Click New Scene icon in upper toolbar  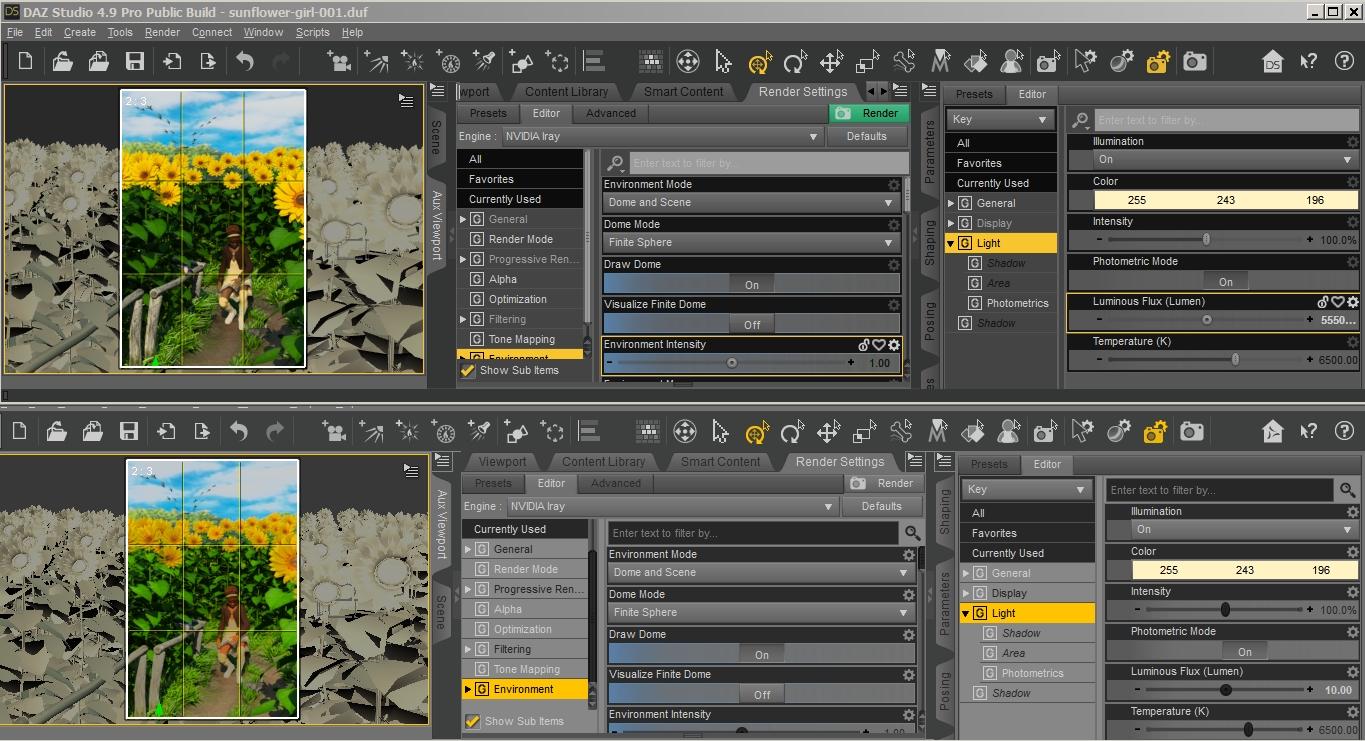[x=25, y=62]
